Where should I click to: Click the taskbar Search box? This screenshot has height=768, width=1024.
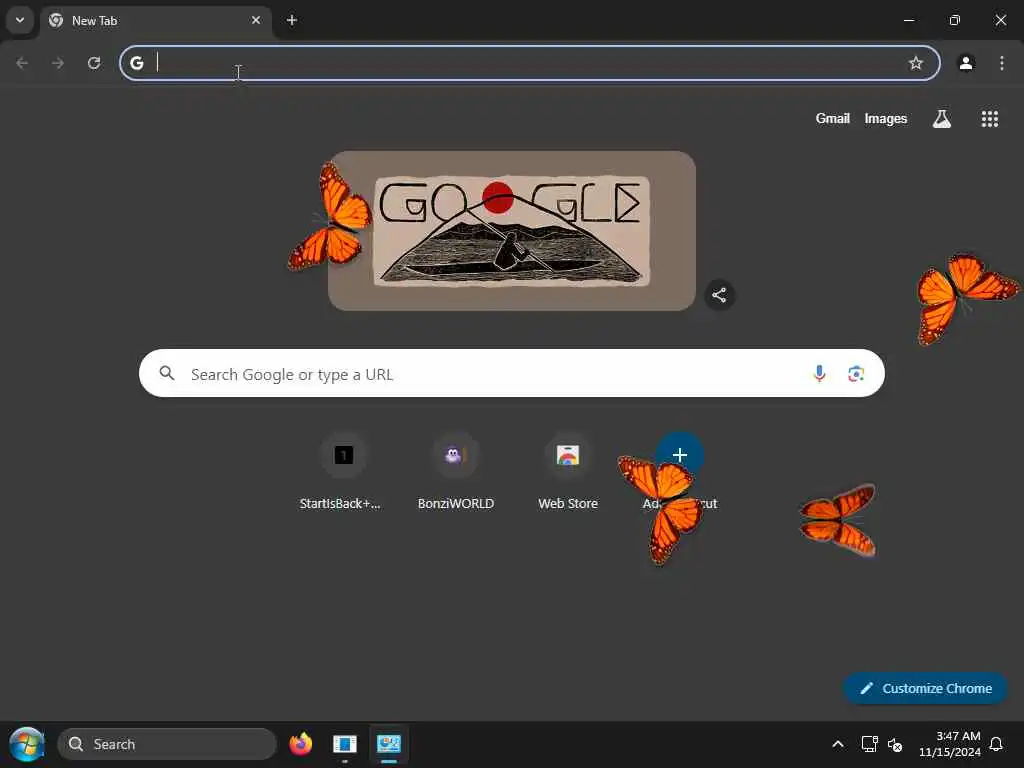(x=167, y=744)
